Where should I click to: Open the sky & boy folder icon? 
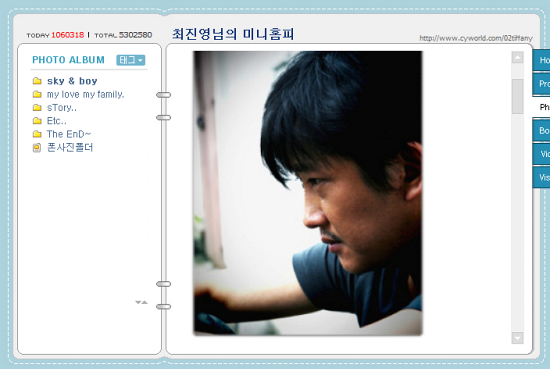click(37, 81)
